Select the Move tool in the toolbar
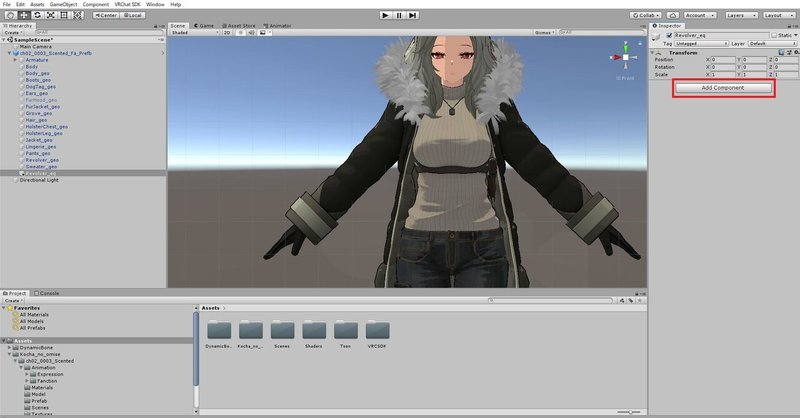 click(23, 15)
